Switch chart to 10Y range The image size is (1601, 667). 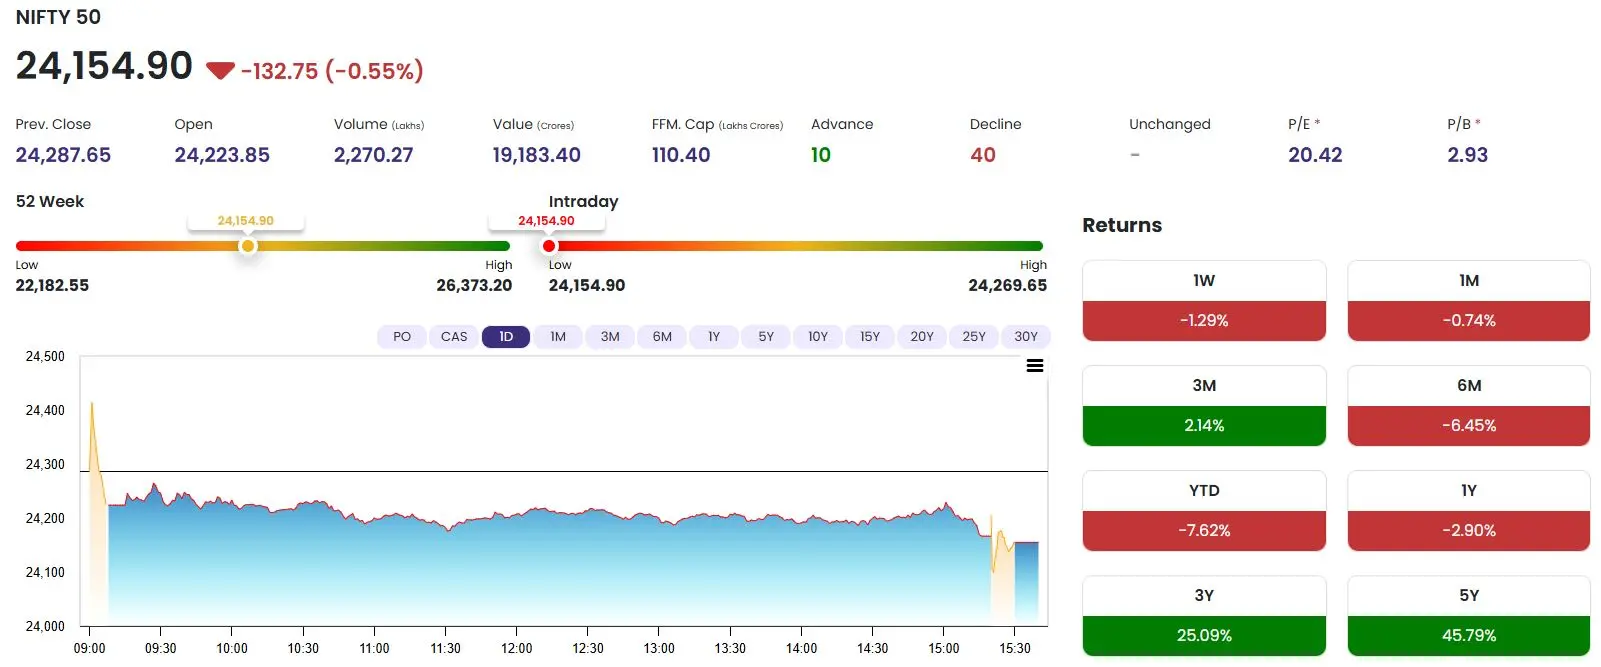point(818,337)
